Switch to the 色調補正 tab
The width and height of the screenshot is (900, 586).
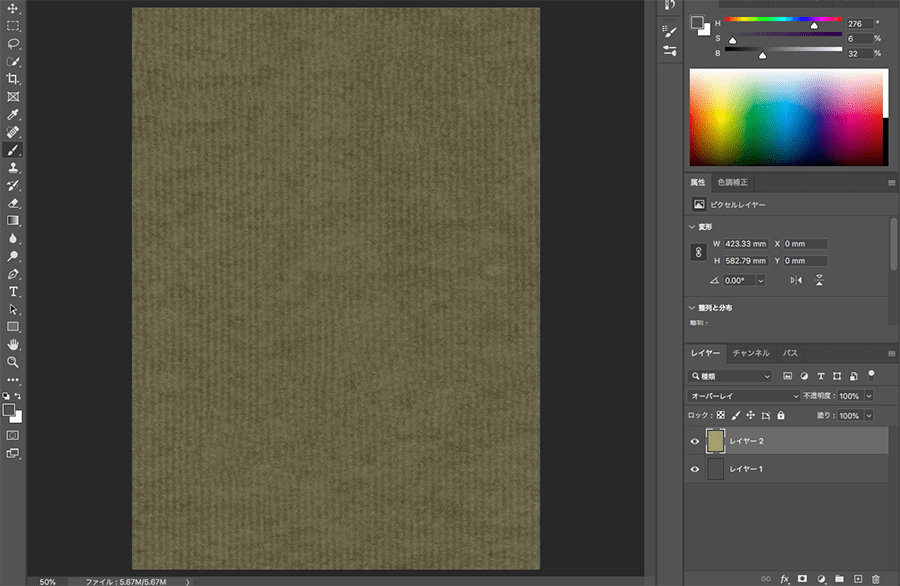point(732,183)
